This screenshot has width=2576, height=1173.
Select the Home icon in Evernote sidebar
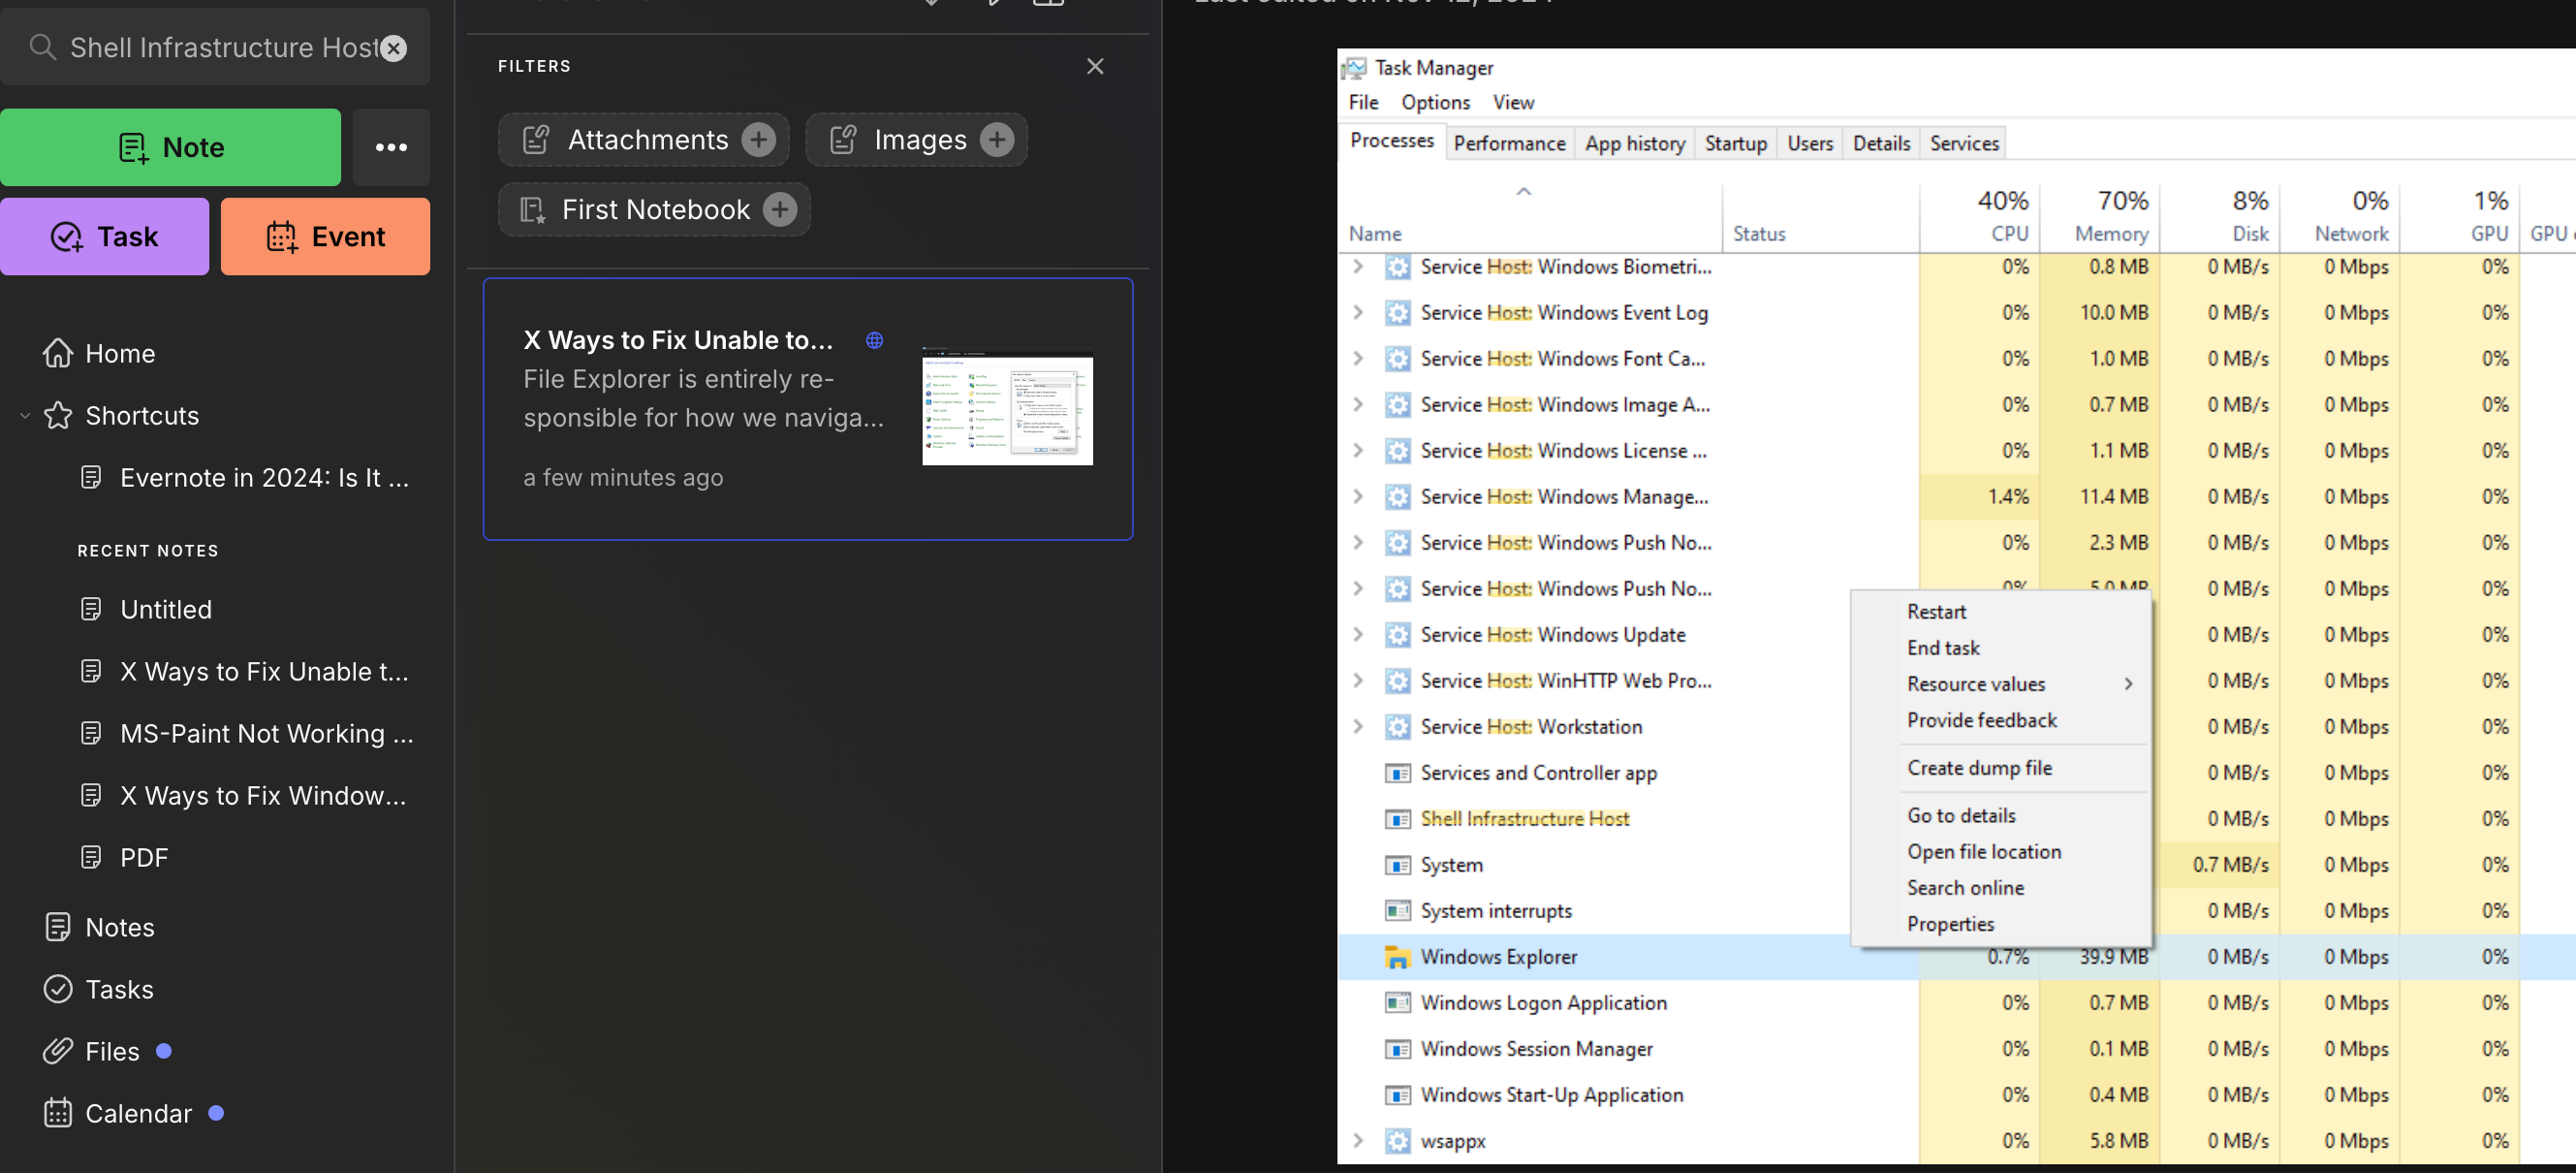point(59,353)
